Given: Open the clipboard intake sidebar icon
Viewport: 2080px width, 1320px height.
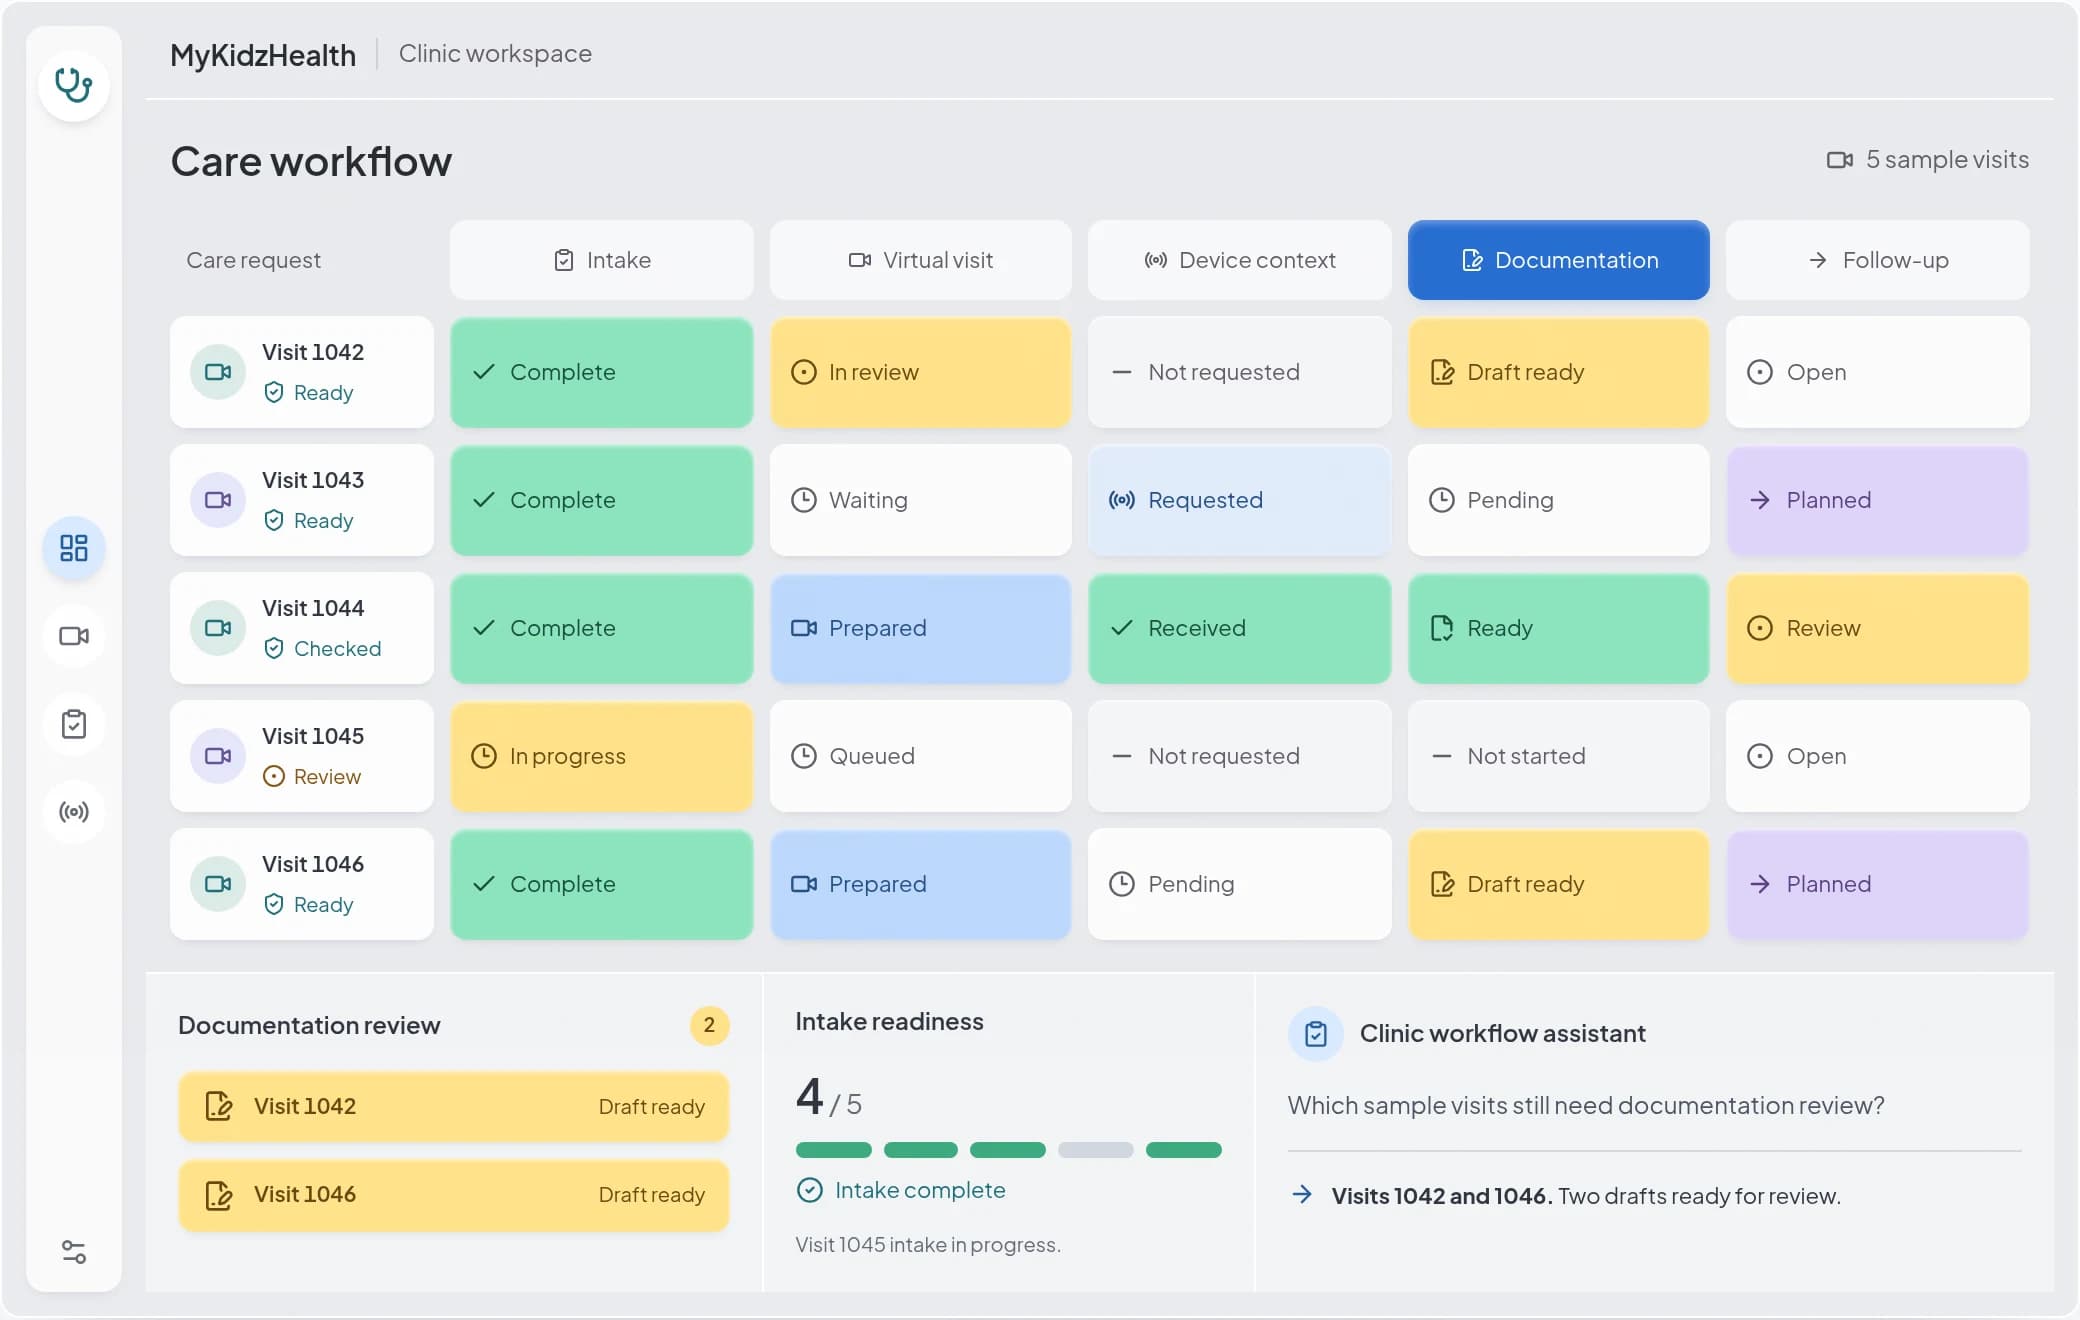Looking at the screenshot, I should pyautogui.click(x=74, y=724).
